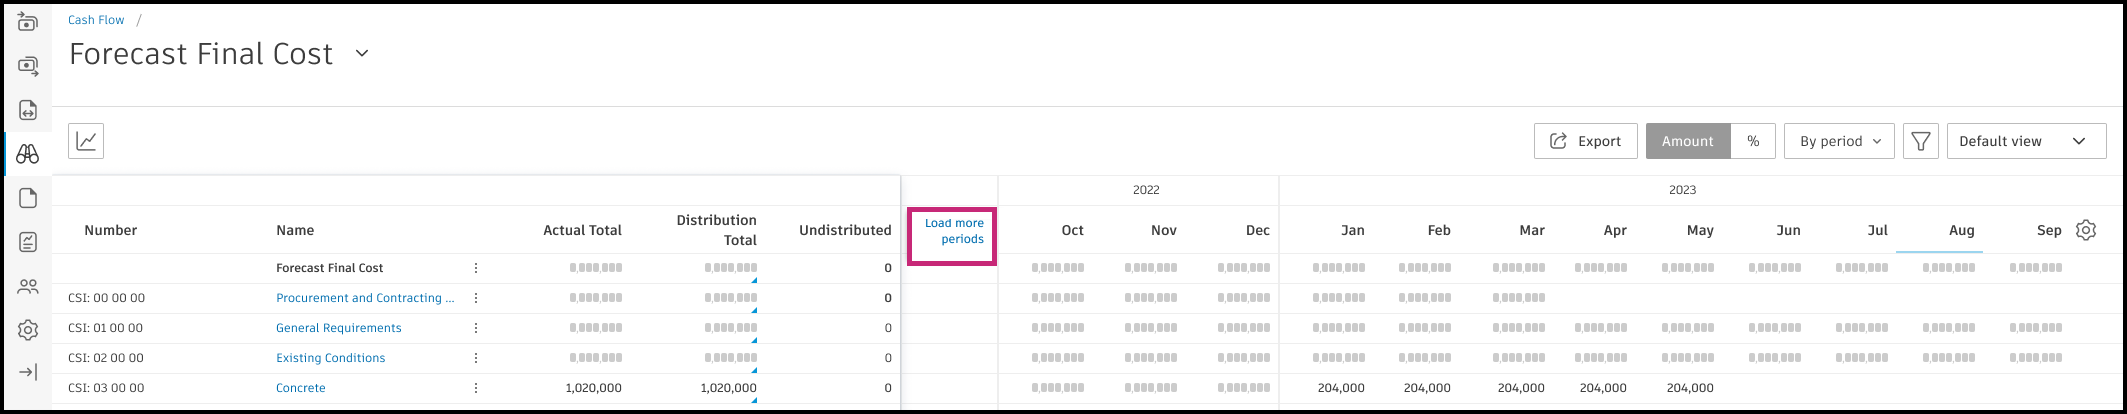Open table column settings gear
2127x414 pixels.
click(x=2085, y=230)
